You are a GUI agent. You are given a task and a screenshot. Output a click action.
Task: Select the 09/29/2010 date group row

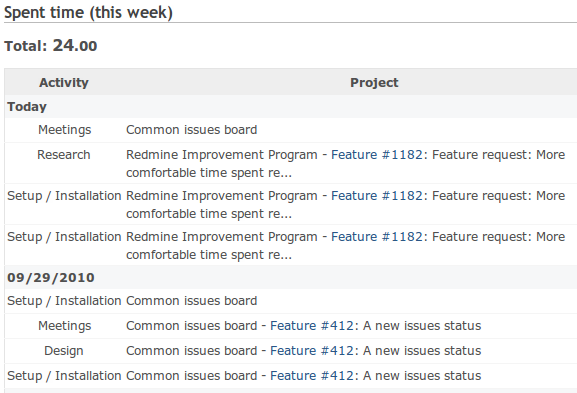(x=291, y=277)
